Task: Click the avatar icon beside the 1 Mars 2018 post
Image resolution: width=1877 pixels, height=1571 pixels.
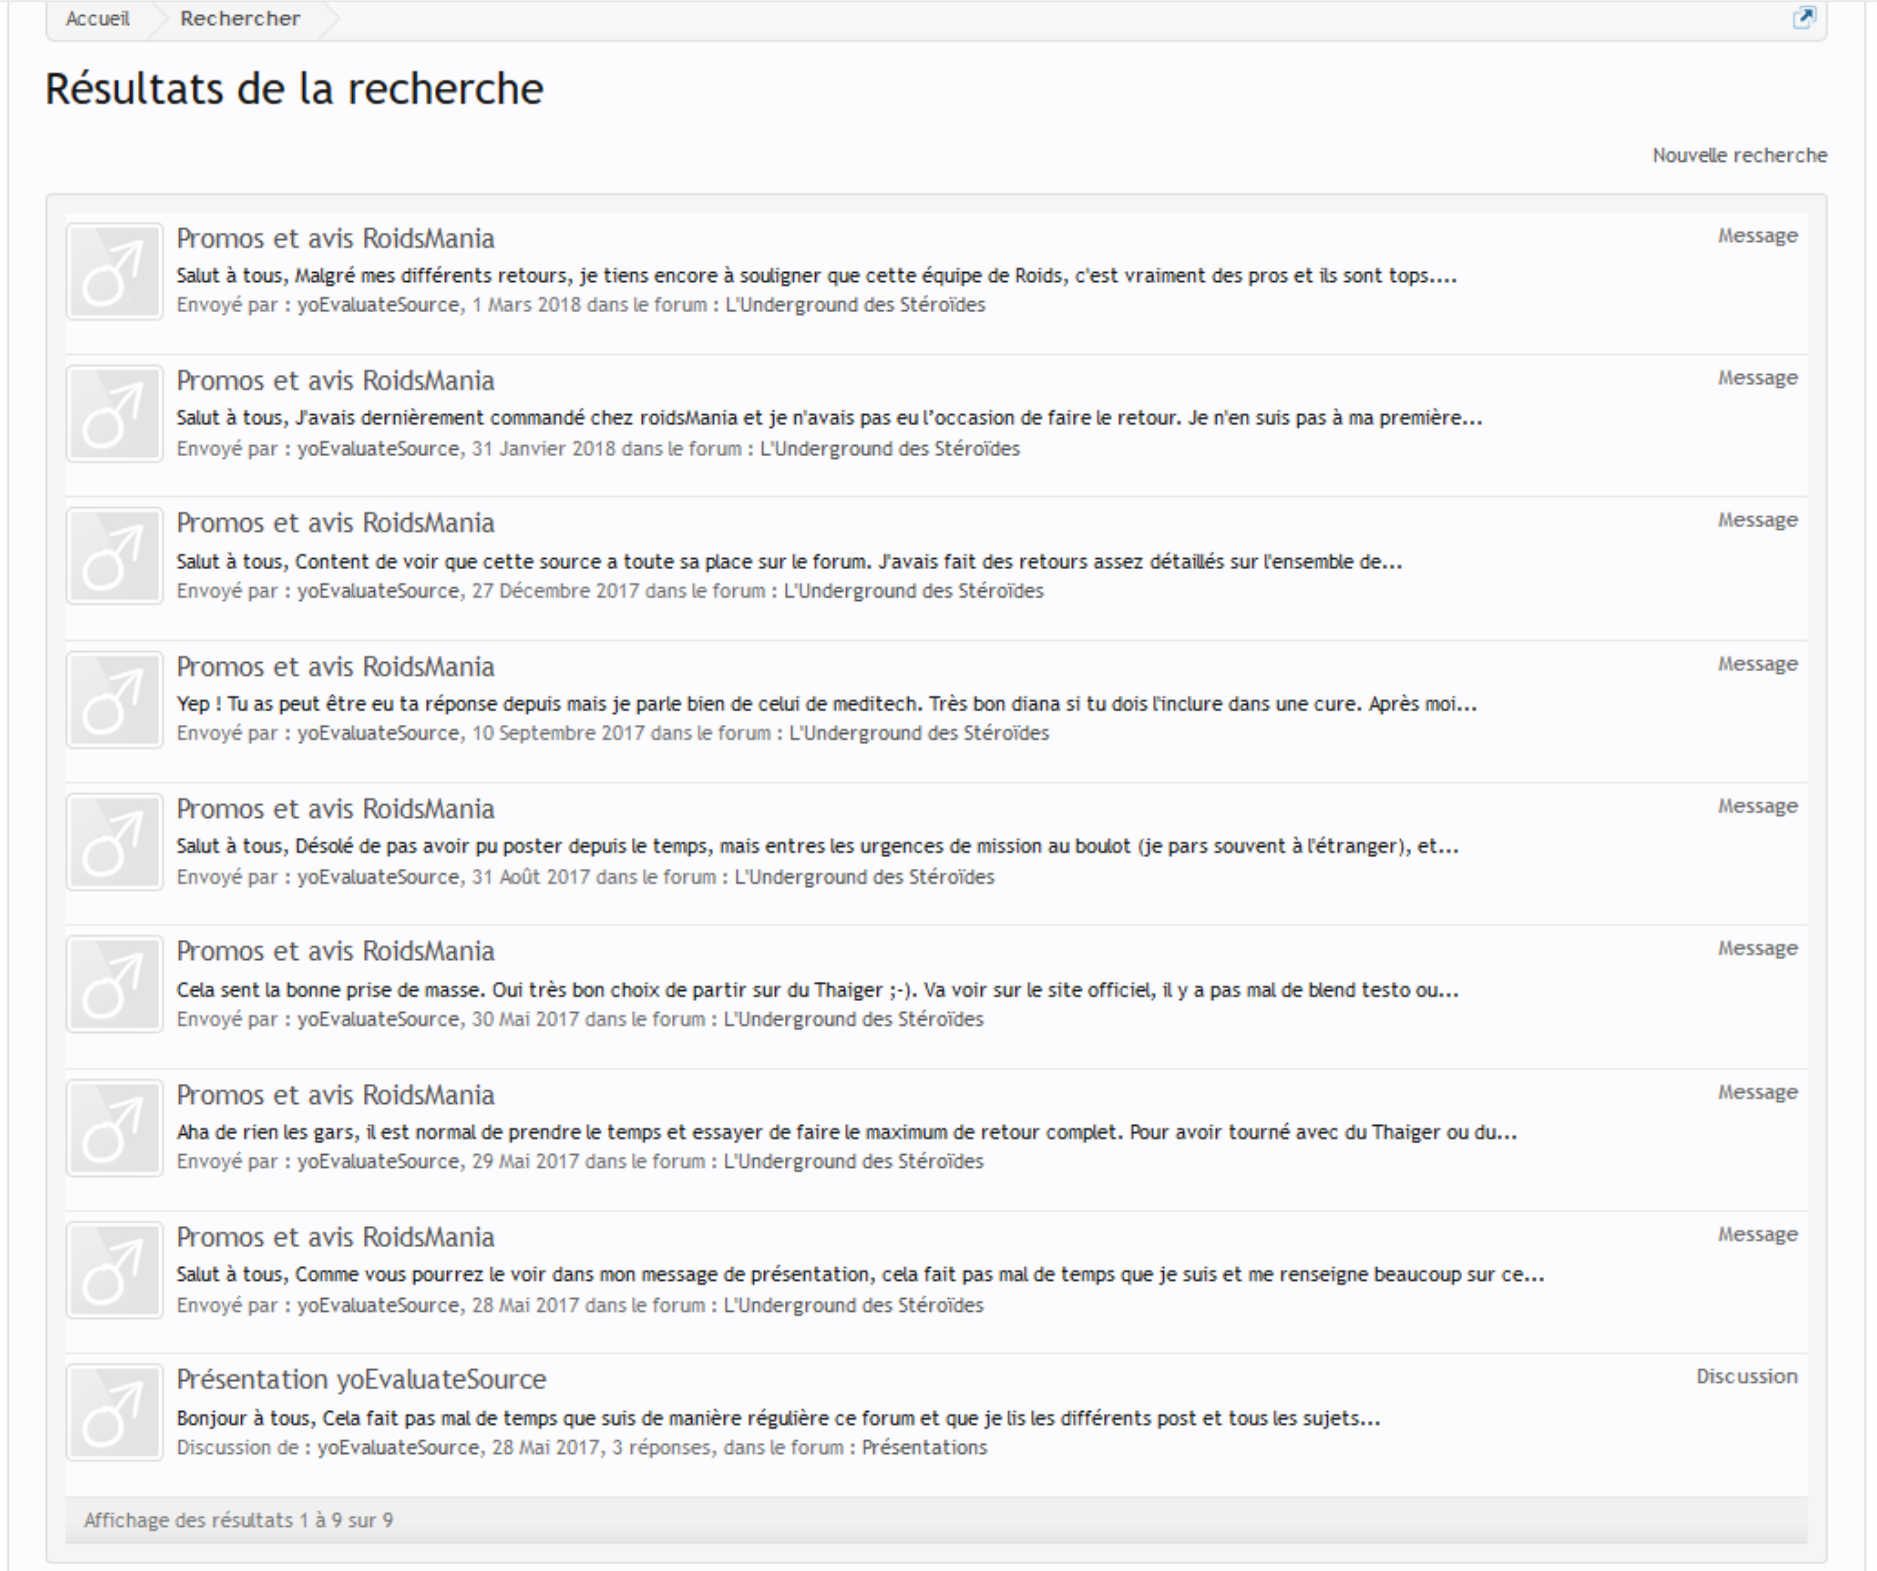Action: tap(114, 271)
